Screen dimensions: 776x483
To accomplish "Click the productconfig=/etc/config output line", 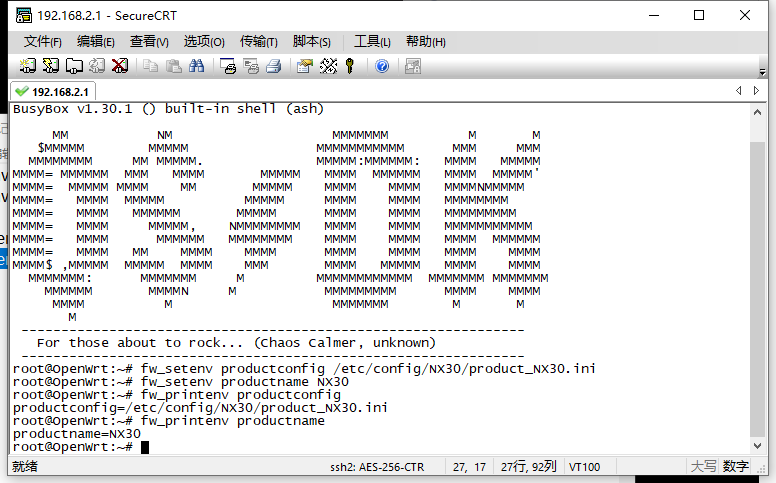I will tap(200, 408).
